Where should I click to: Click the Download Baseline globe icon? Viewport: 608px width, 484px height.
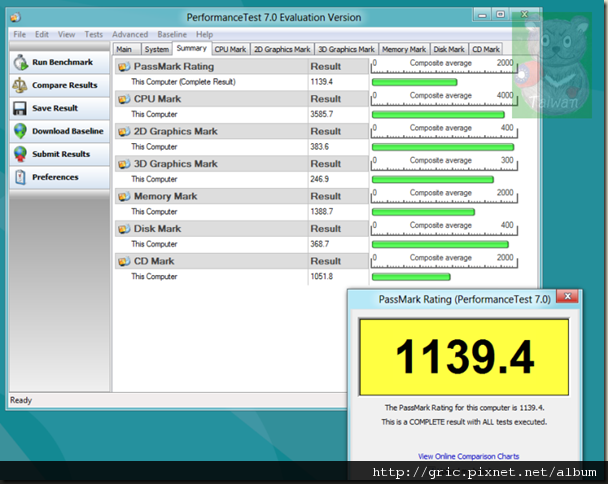point(20,131)
